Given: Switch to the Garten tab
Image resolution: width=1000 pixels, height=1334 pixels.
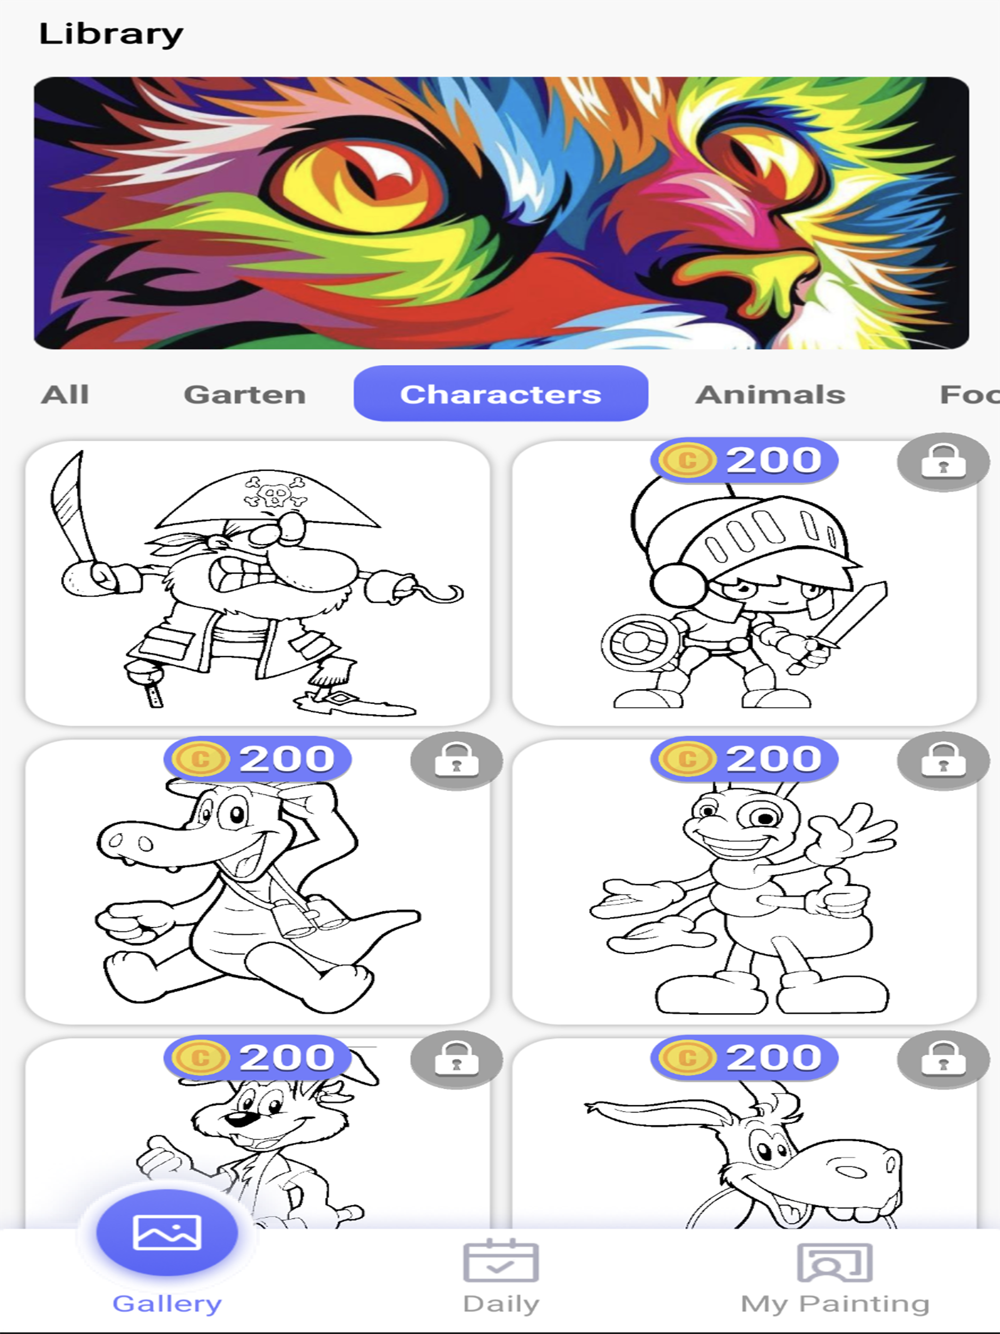Looking at the screenshot, I should coord(245,394).
